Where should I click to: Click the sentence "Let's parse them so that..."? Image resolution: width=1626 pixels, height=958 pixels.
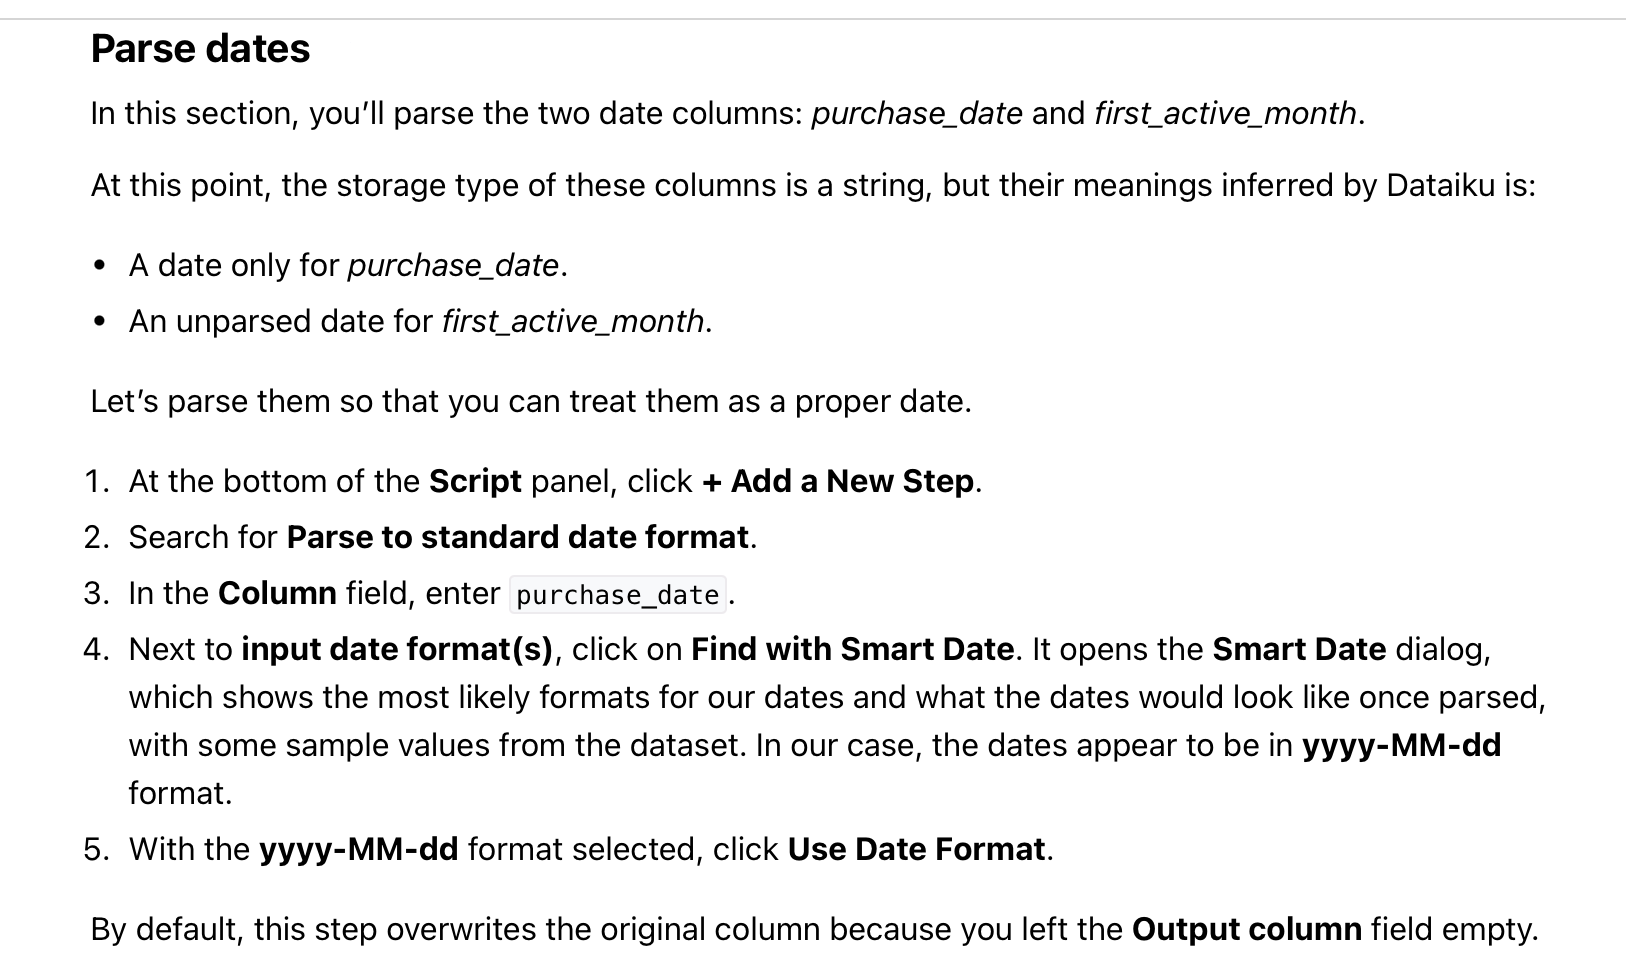531,401
